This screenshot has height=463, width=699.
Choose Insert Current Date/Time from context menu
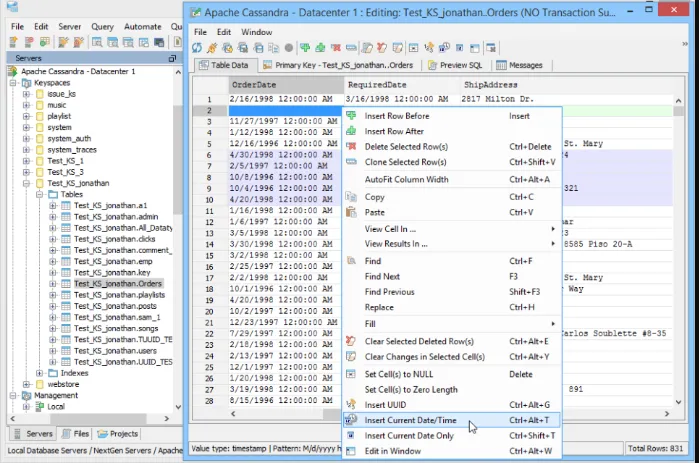click(x=452, y=420)
